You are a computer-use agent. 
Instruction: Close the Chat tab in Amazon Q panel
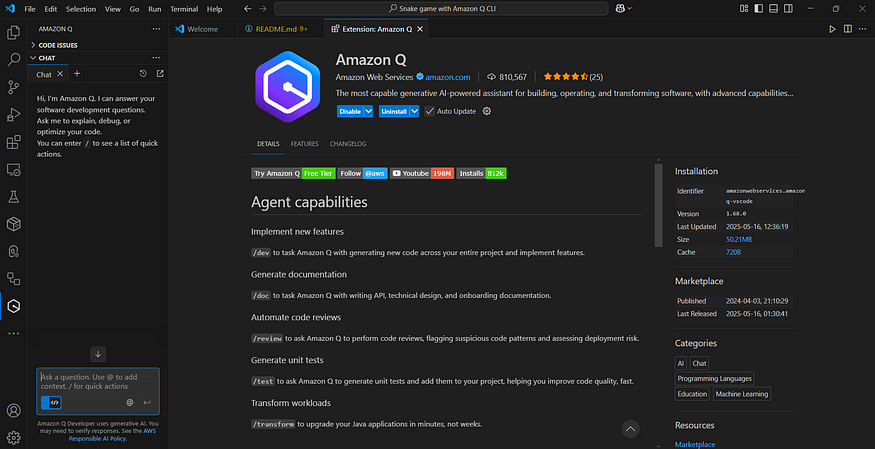(60, 74)
